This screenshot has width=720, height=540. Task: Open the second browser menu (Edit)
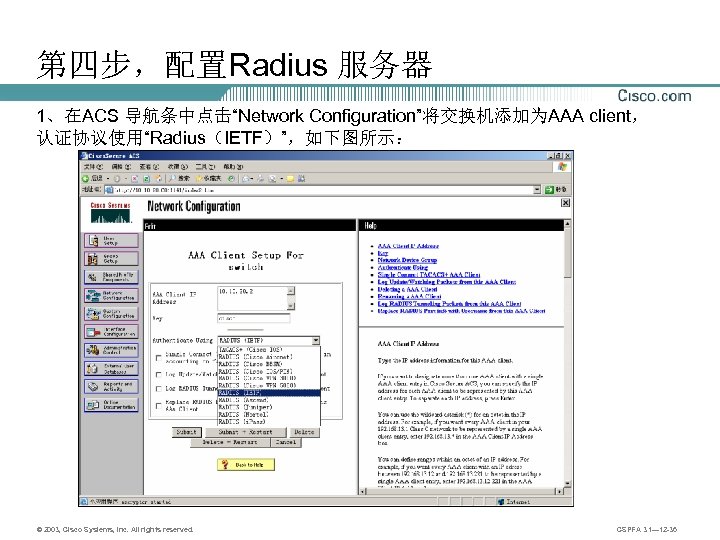tap(121, 167)
